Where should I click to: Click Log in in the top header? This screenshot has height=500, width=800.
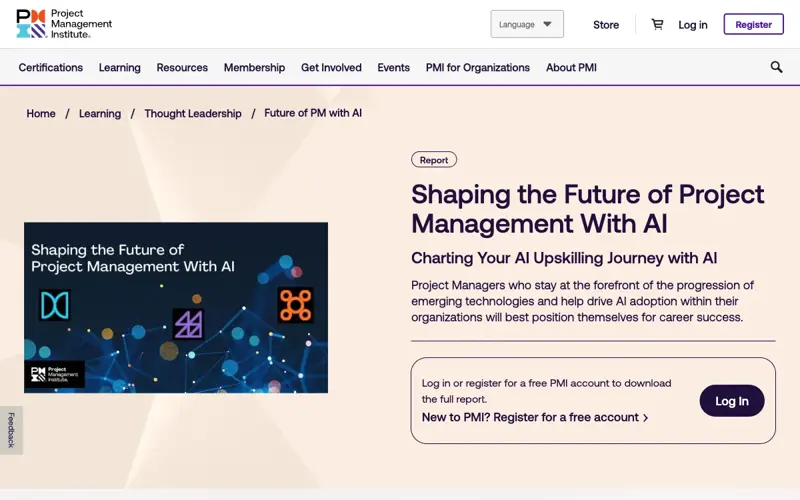pyautogui.click(x=692, y=24)
